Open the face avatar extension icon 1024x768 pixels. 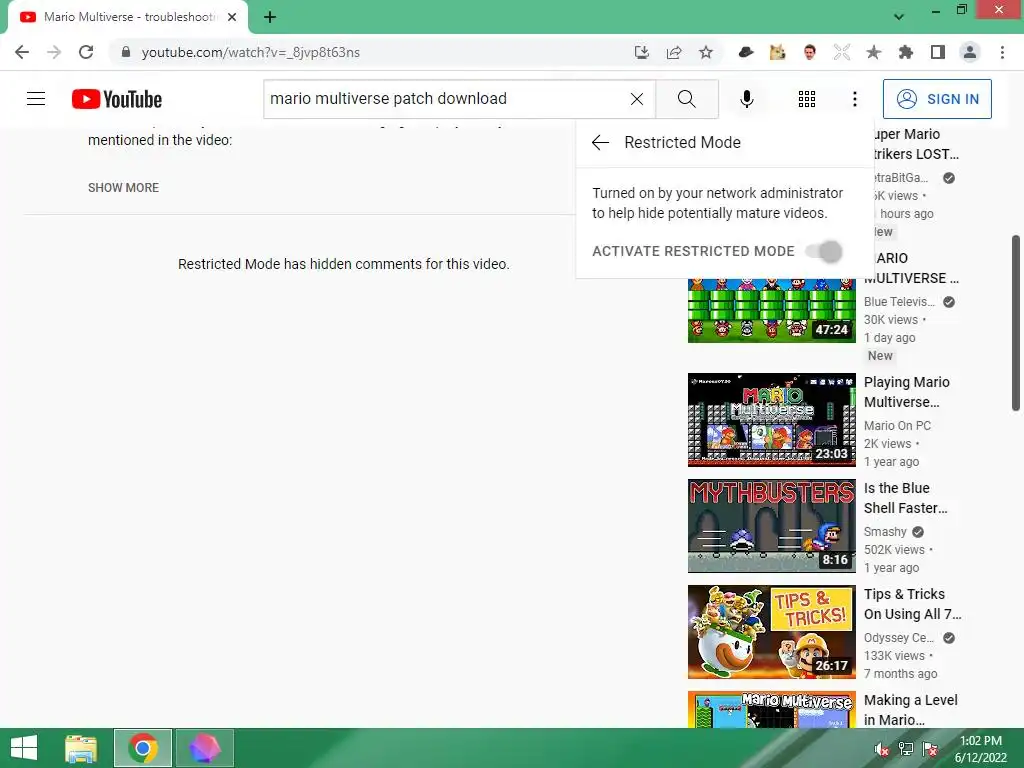click(810, 52)
